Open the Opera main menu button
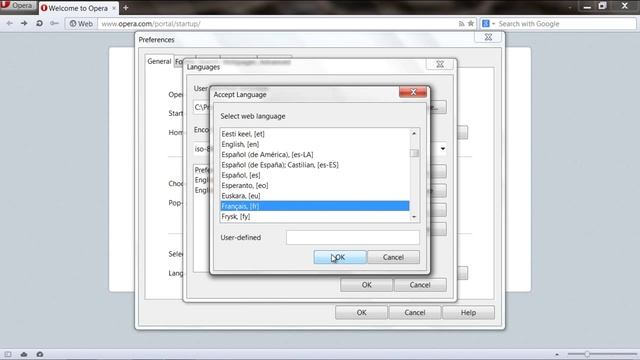 tap(17, 6)
